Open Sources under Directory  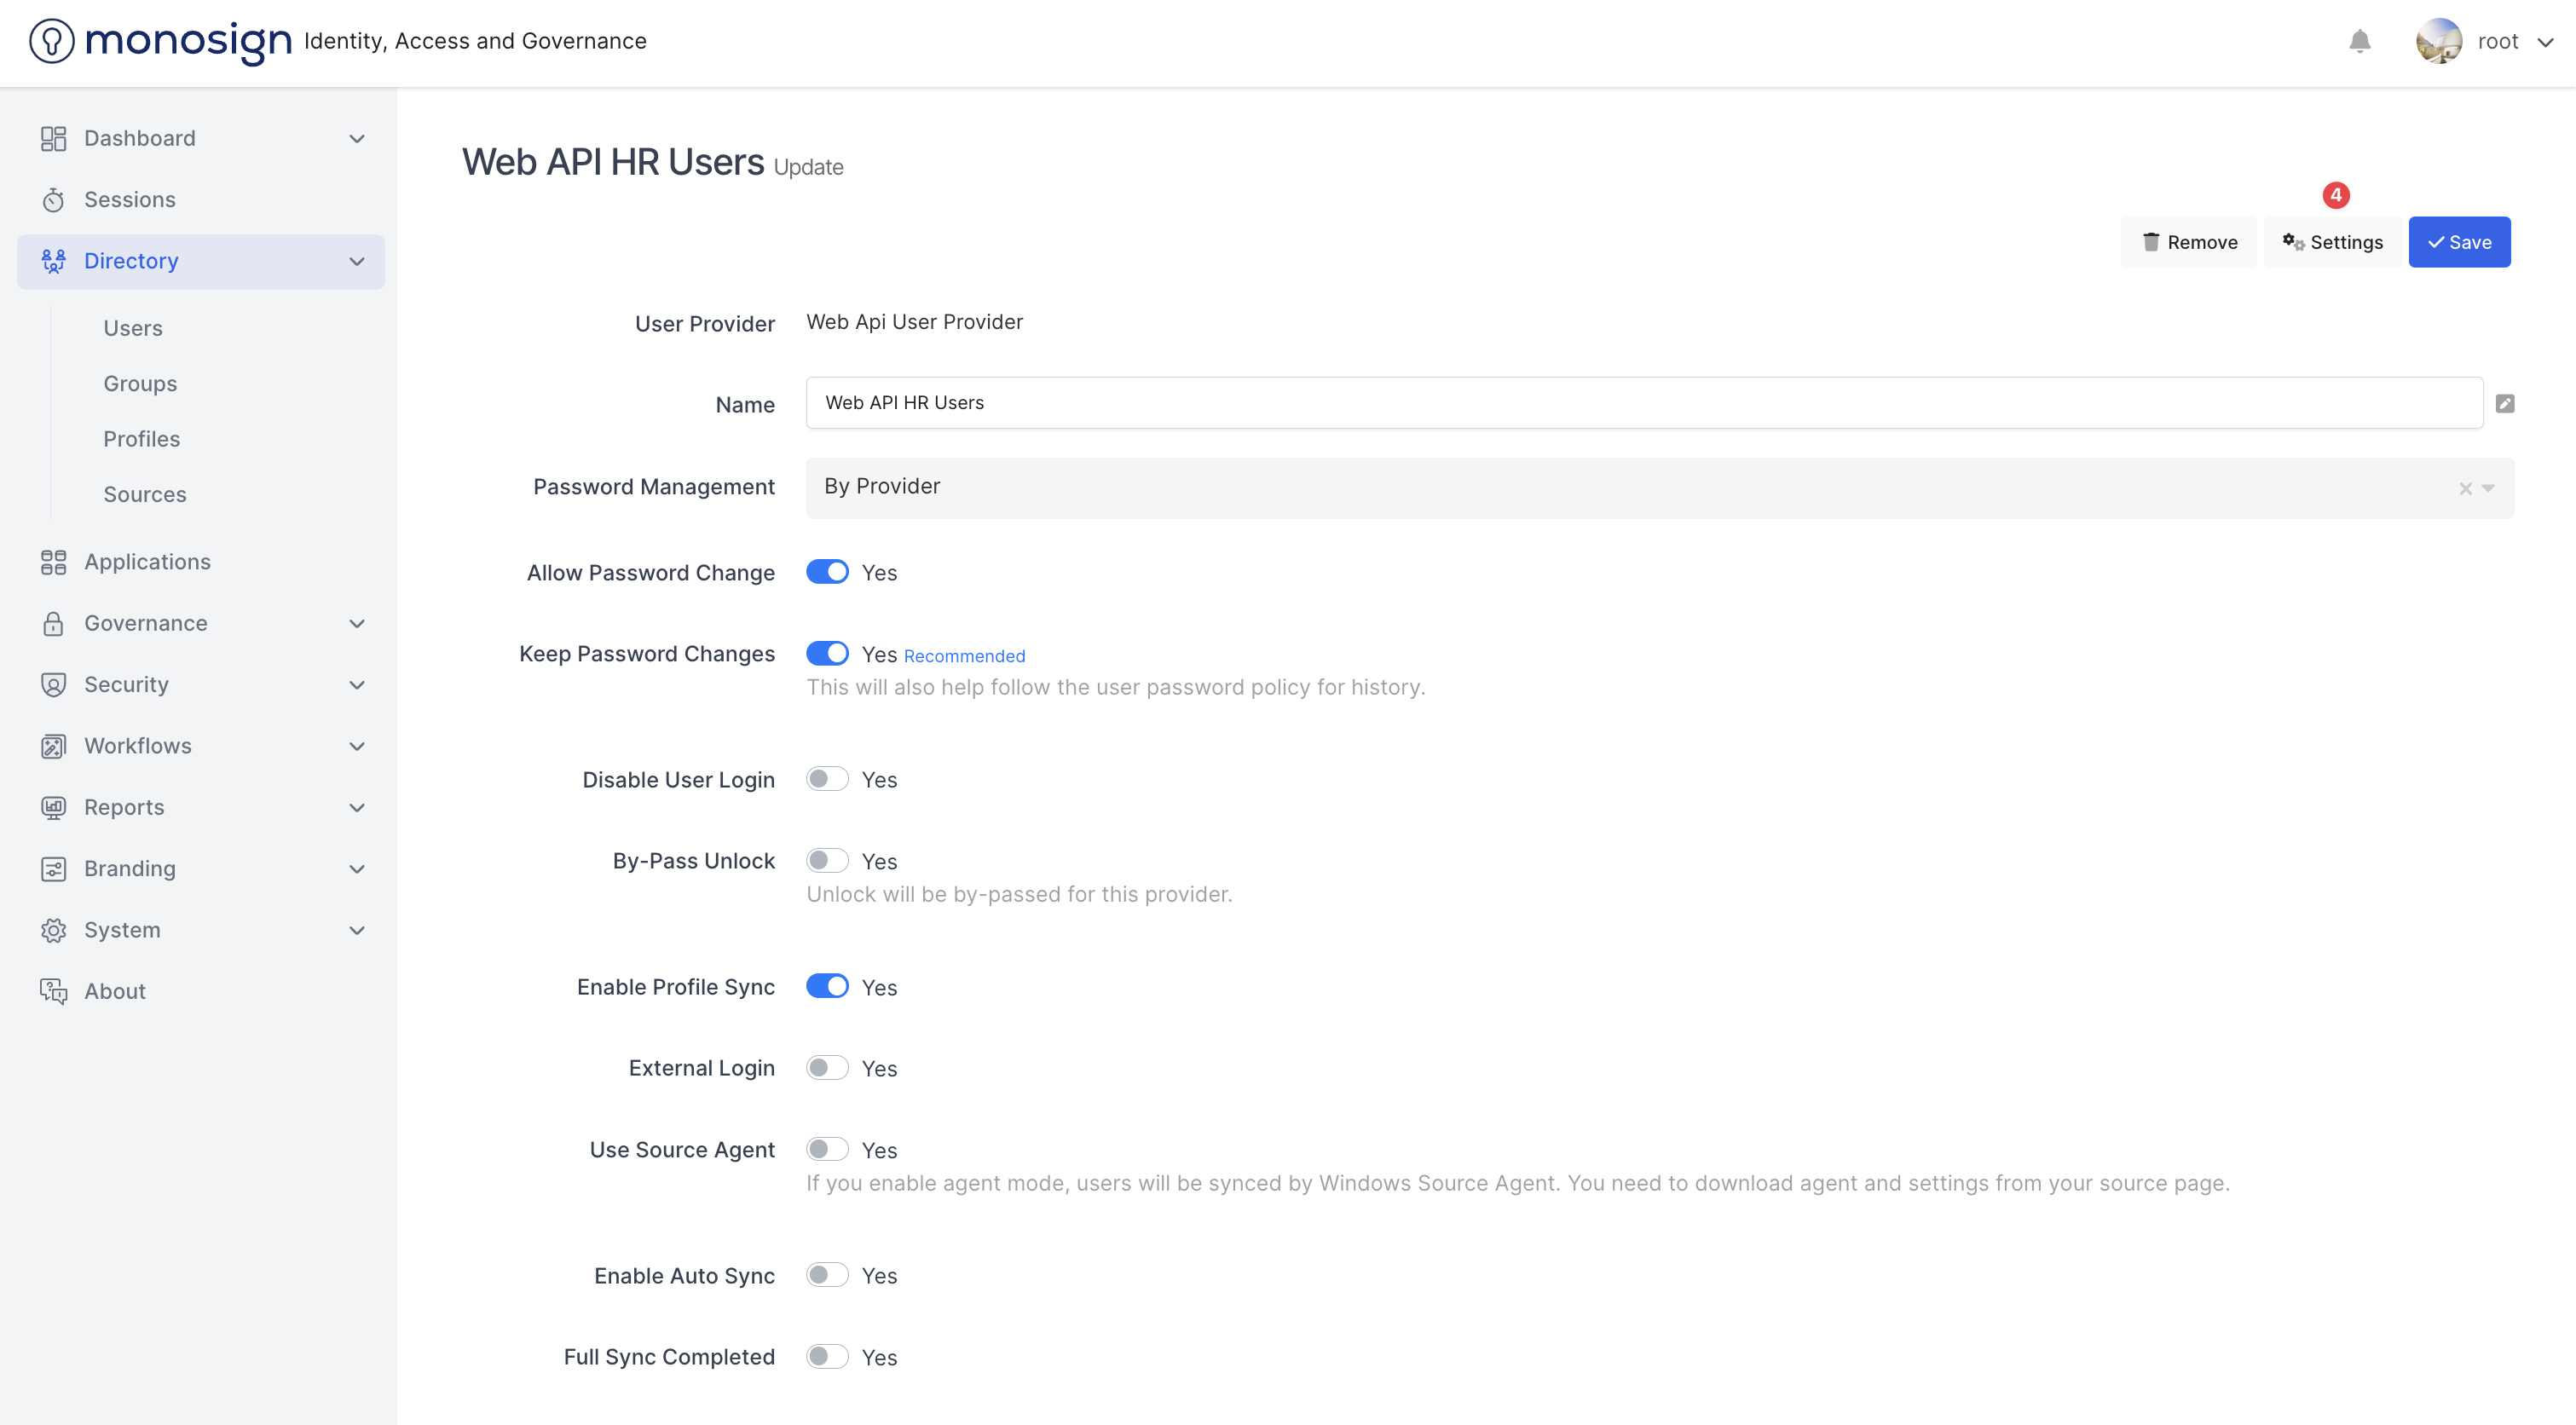145,494
